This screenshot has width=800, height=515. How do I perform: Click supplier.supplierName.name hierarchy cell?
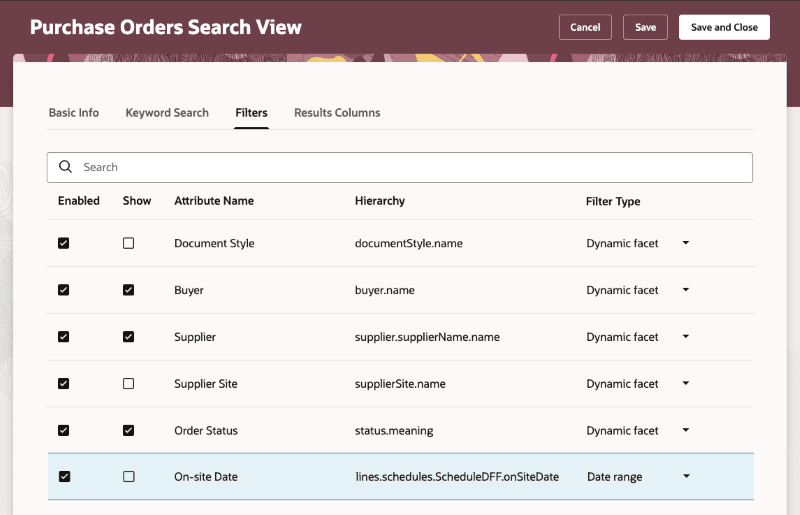point(427,337)
